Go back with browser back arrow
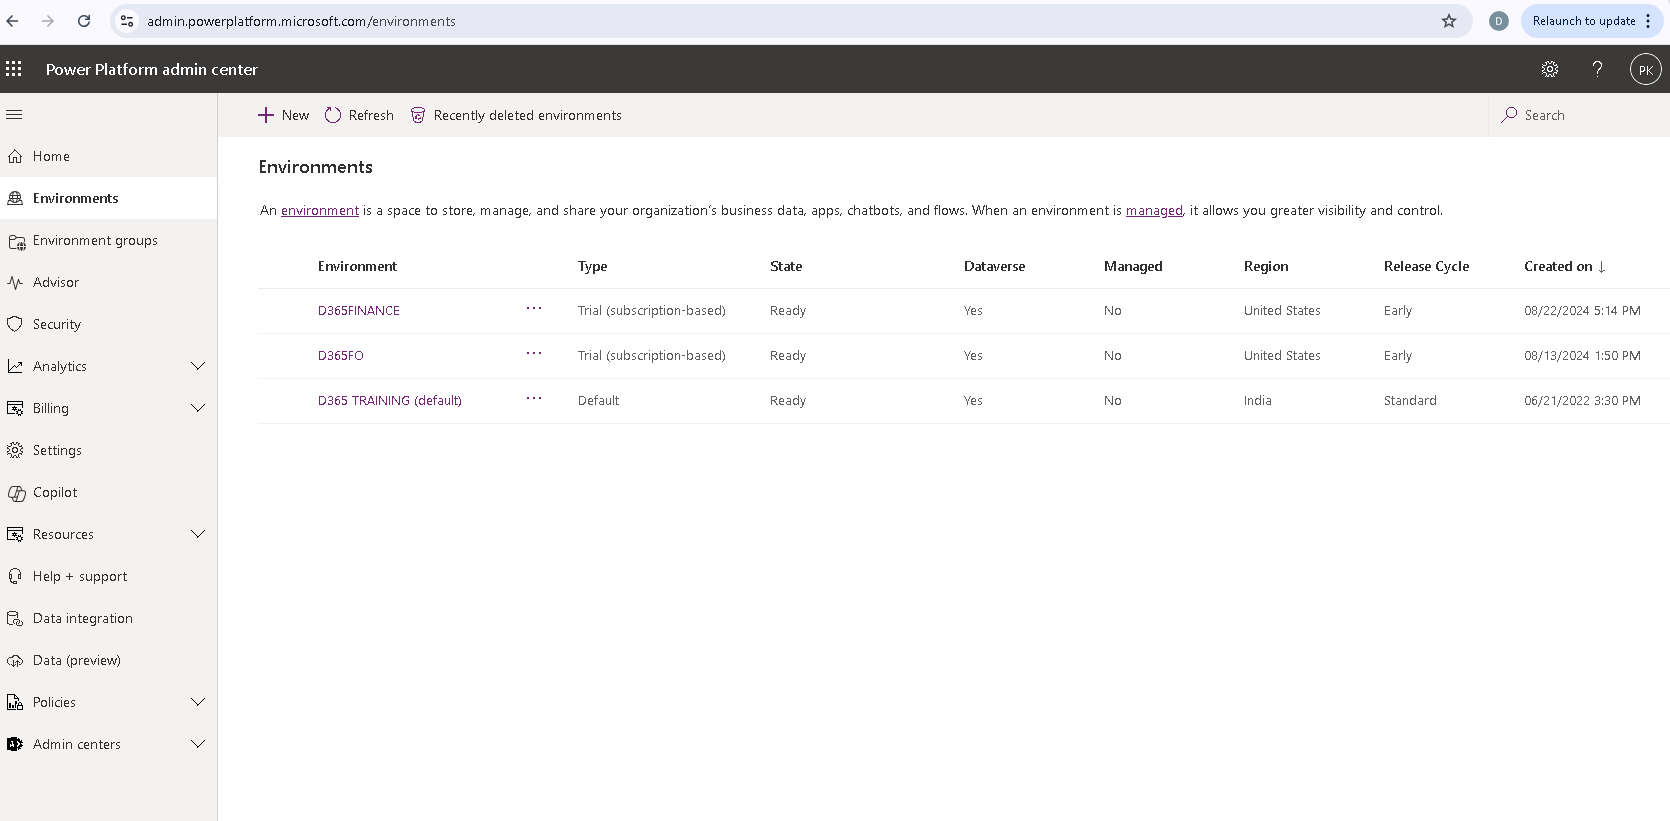 point(12,21)
